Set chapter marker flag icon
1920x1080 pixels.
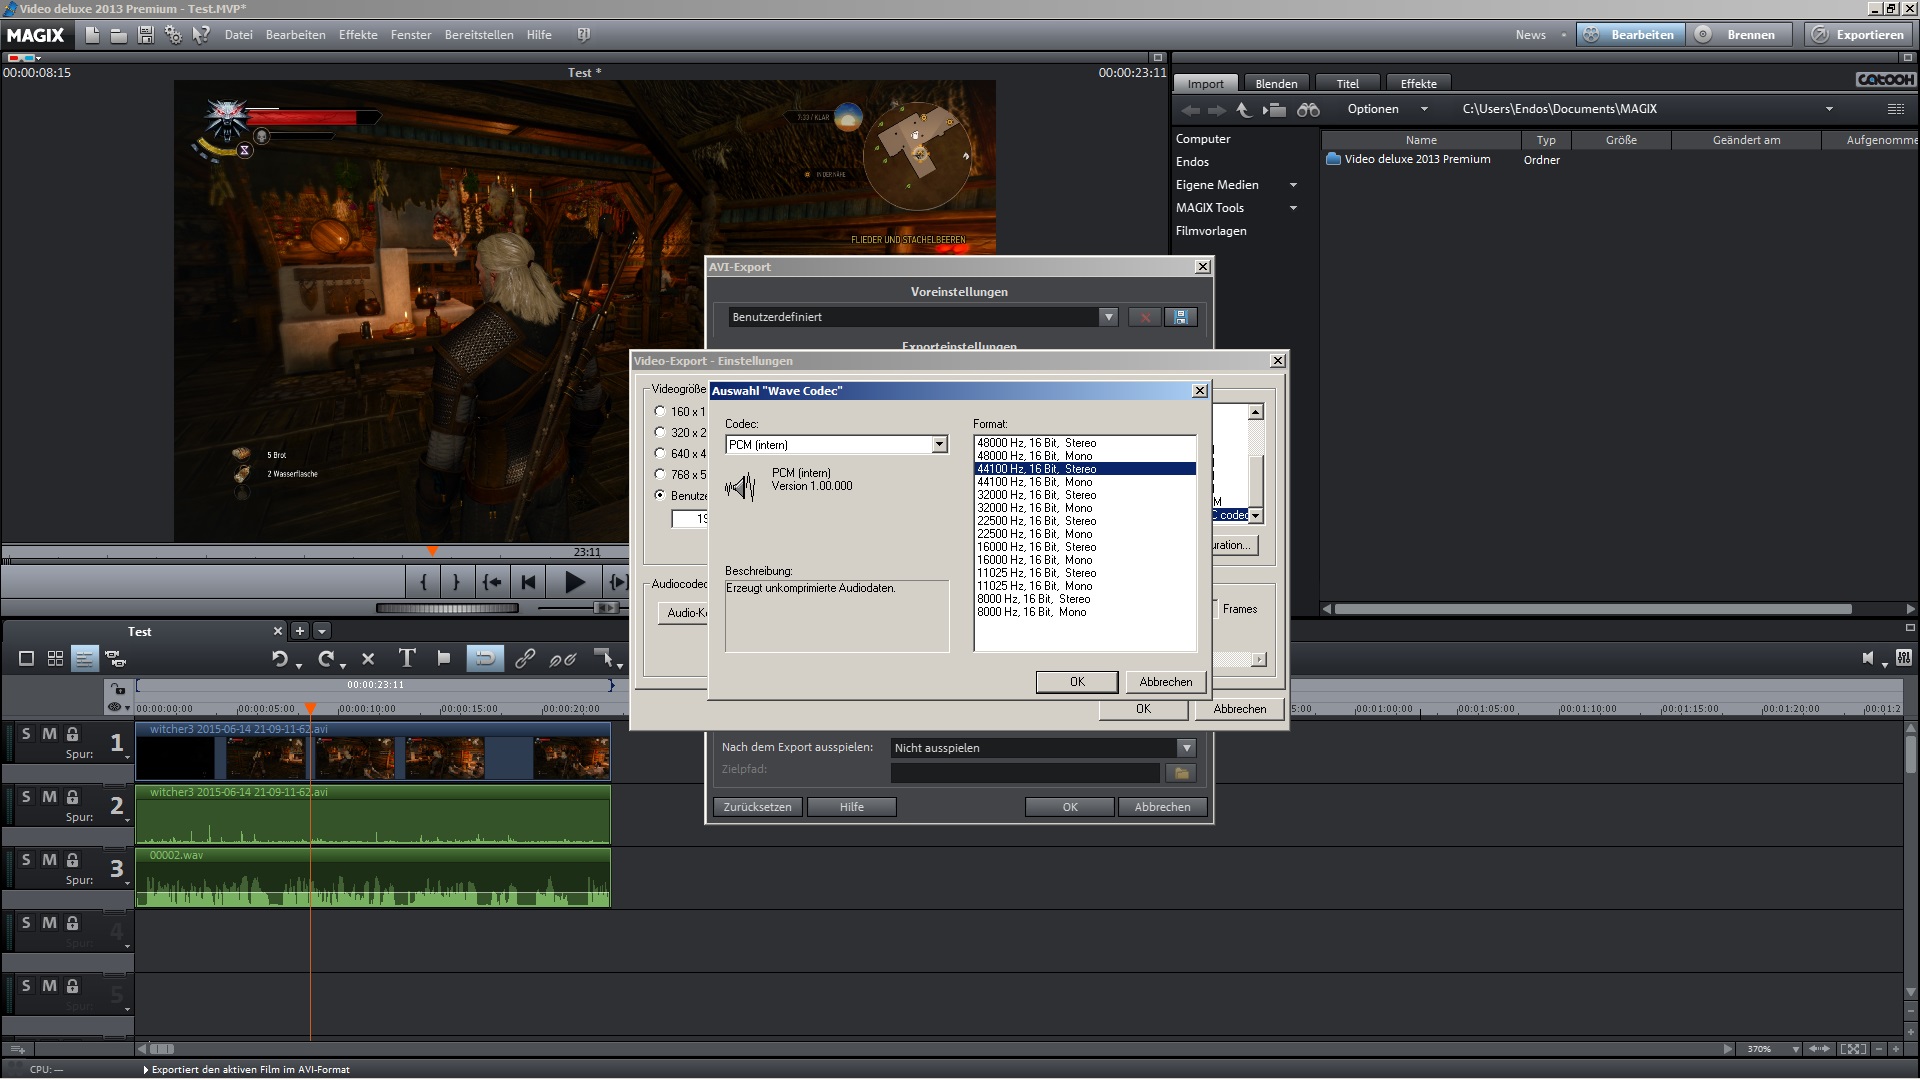point(444,658)
